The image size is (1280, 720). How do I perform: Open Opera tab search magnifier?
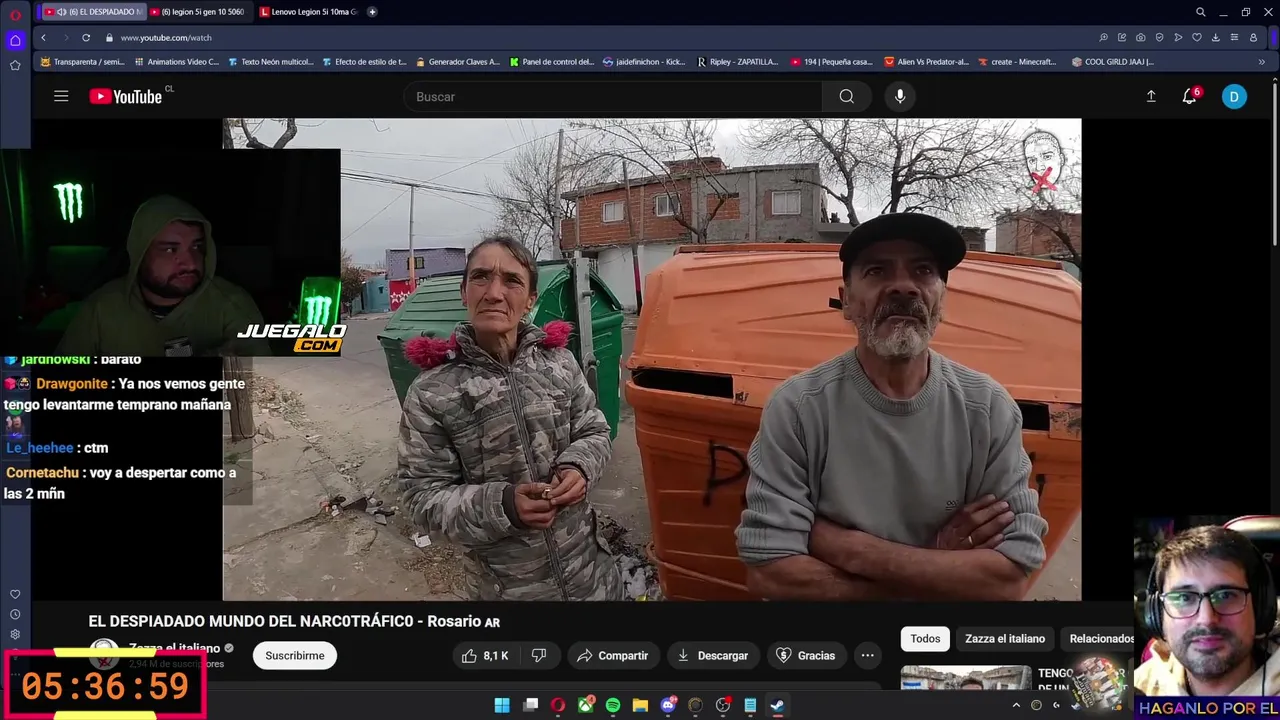[1201, 12]
